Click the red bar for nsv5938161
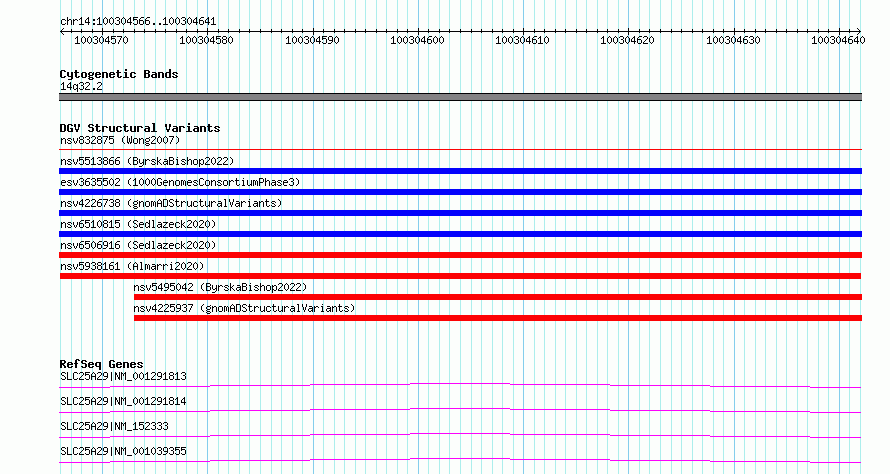890x474 pixels. 460,276
